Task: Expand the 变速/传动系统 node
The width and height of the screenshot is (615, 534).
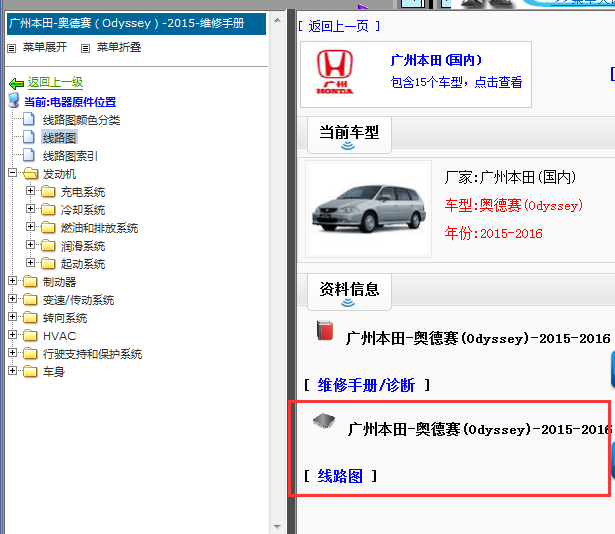Action: point(13,298)
